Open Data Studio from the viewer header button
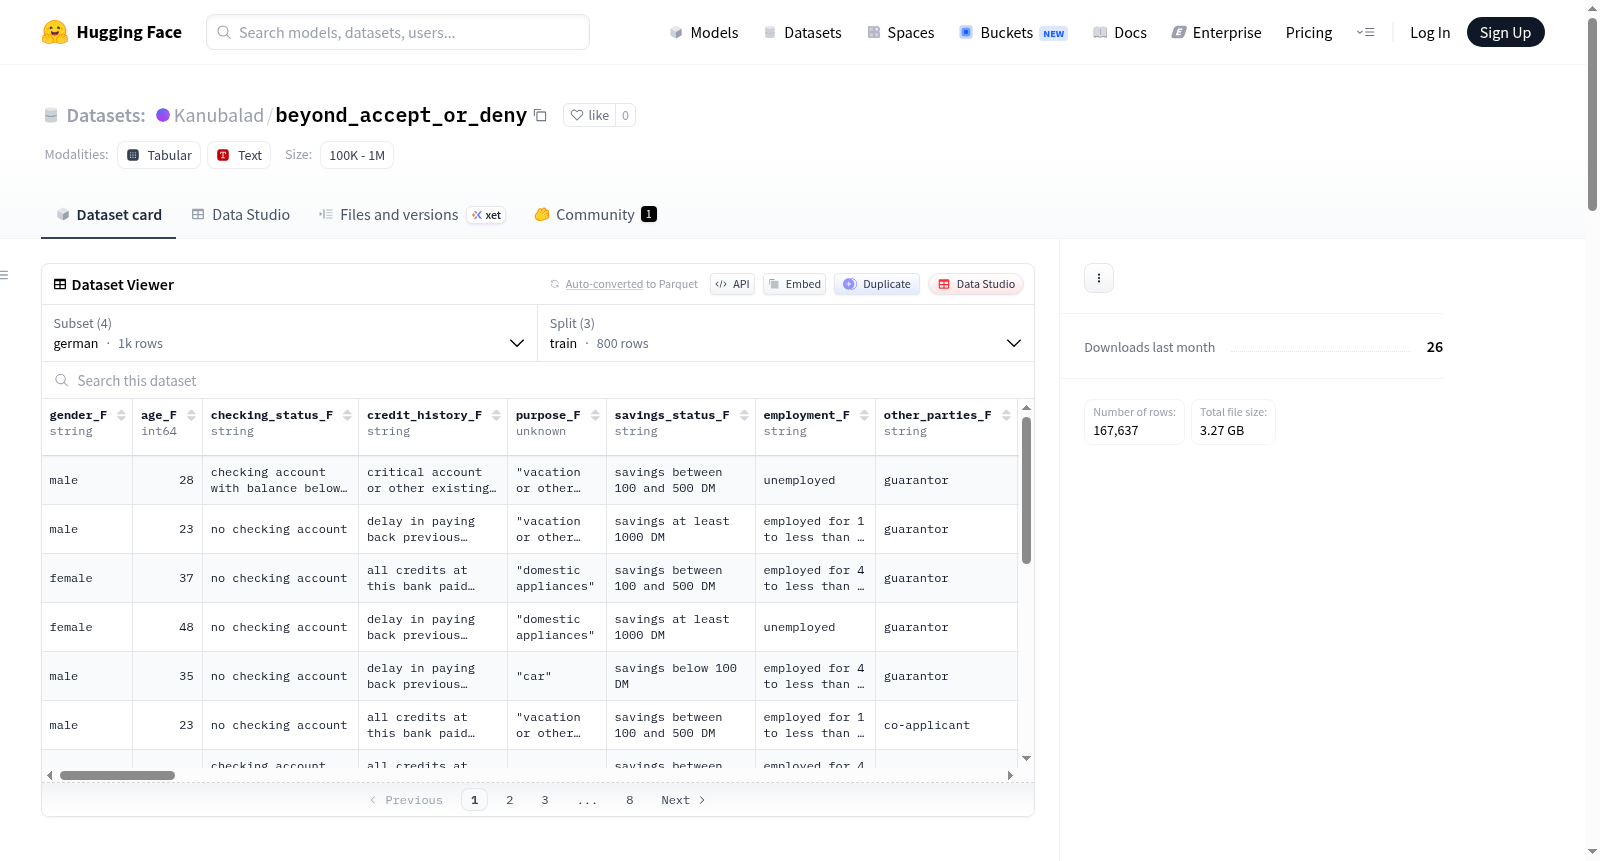The height and width of the screenshot is (861, 1600). click(976, 284)
